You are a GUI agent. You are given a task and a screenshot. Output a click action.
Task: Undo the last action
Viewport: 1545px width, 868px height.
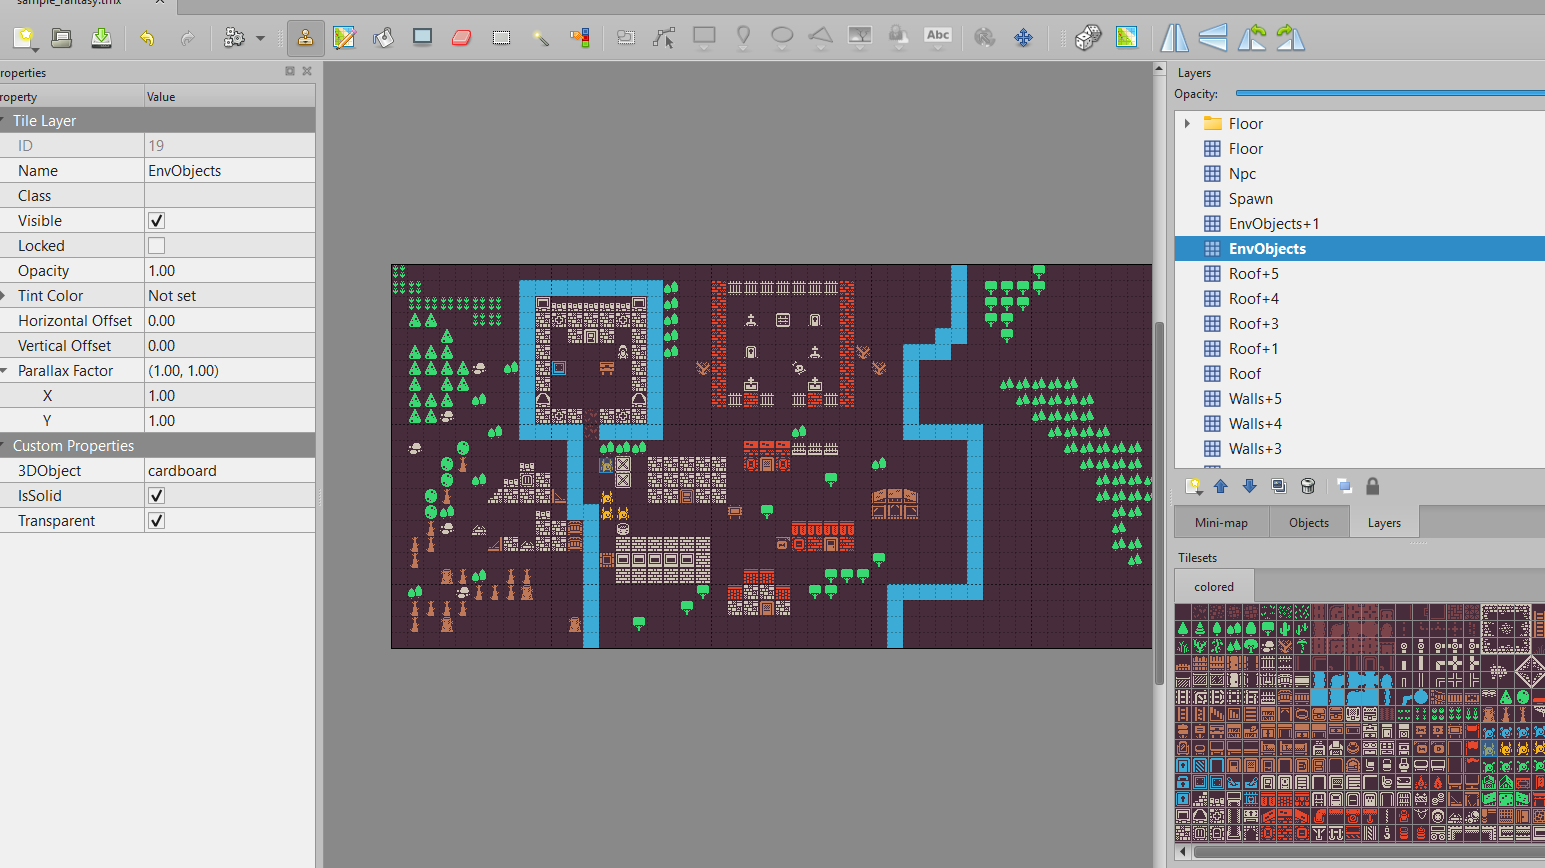tap(148, 38)
